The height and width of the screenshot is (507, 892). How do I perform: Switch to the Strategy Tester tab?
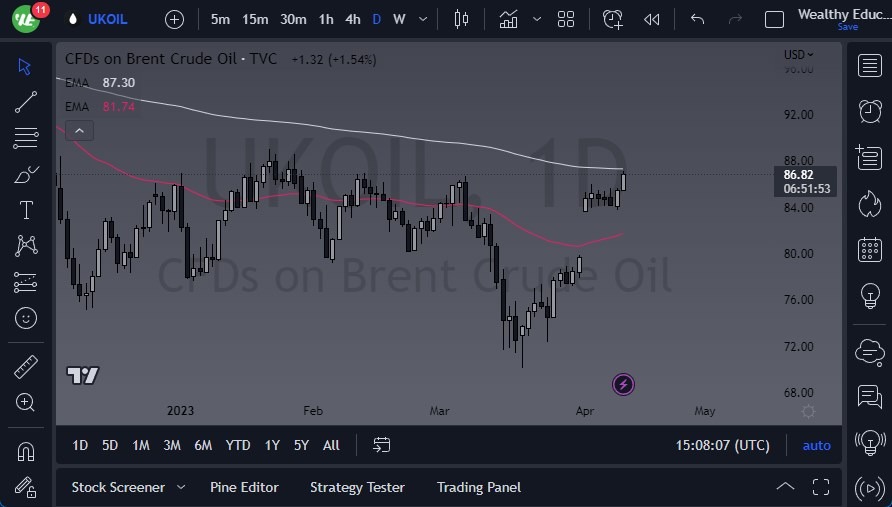coord(357,487)
